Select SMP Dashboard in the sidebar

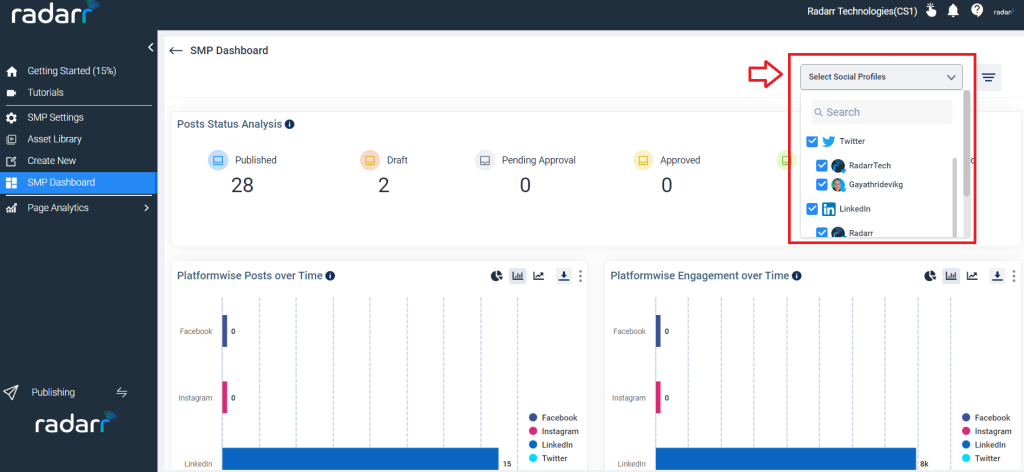click(x=78, y=183)
